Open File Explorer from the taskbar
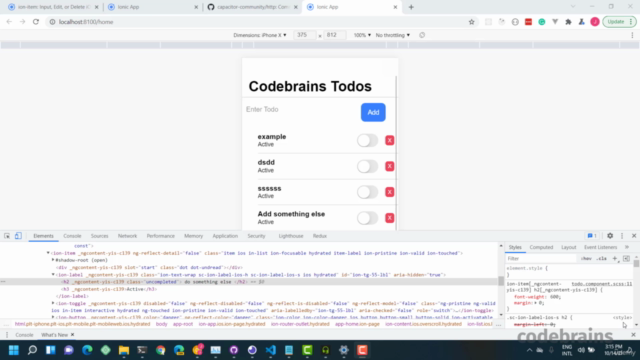This screenshot has height=360, width=640. pyautogui.click(x=124, y=350)
